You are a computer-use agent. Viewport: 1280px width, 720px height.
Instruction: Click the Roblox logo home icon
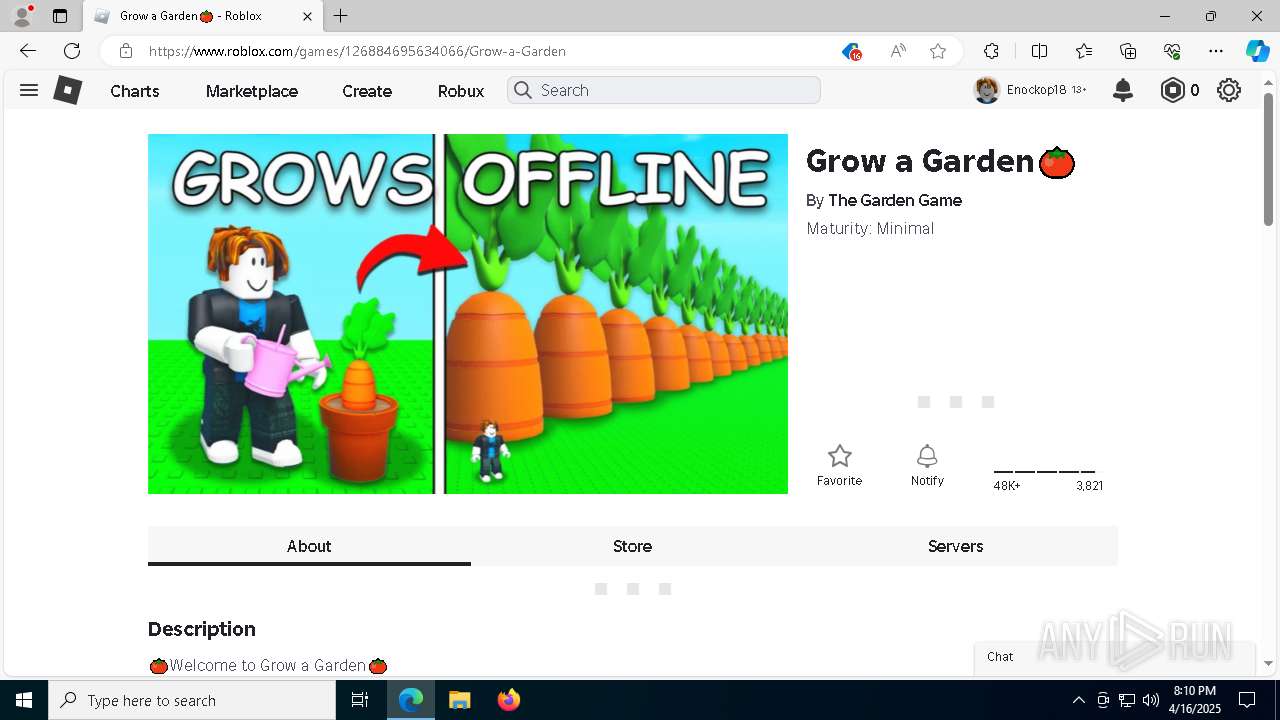pyautogui.click(x=67, y=90)
